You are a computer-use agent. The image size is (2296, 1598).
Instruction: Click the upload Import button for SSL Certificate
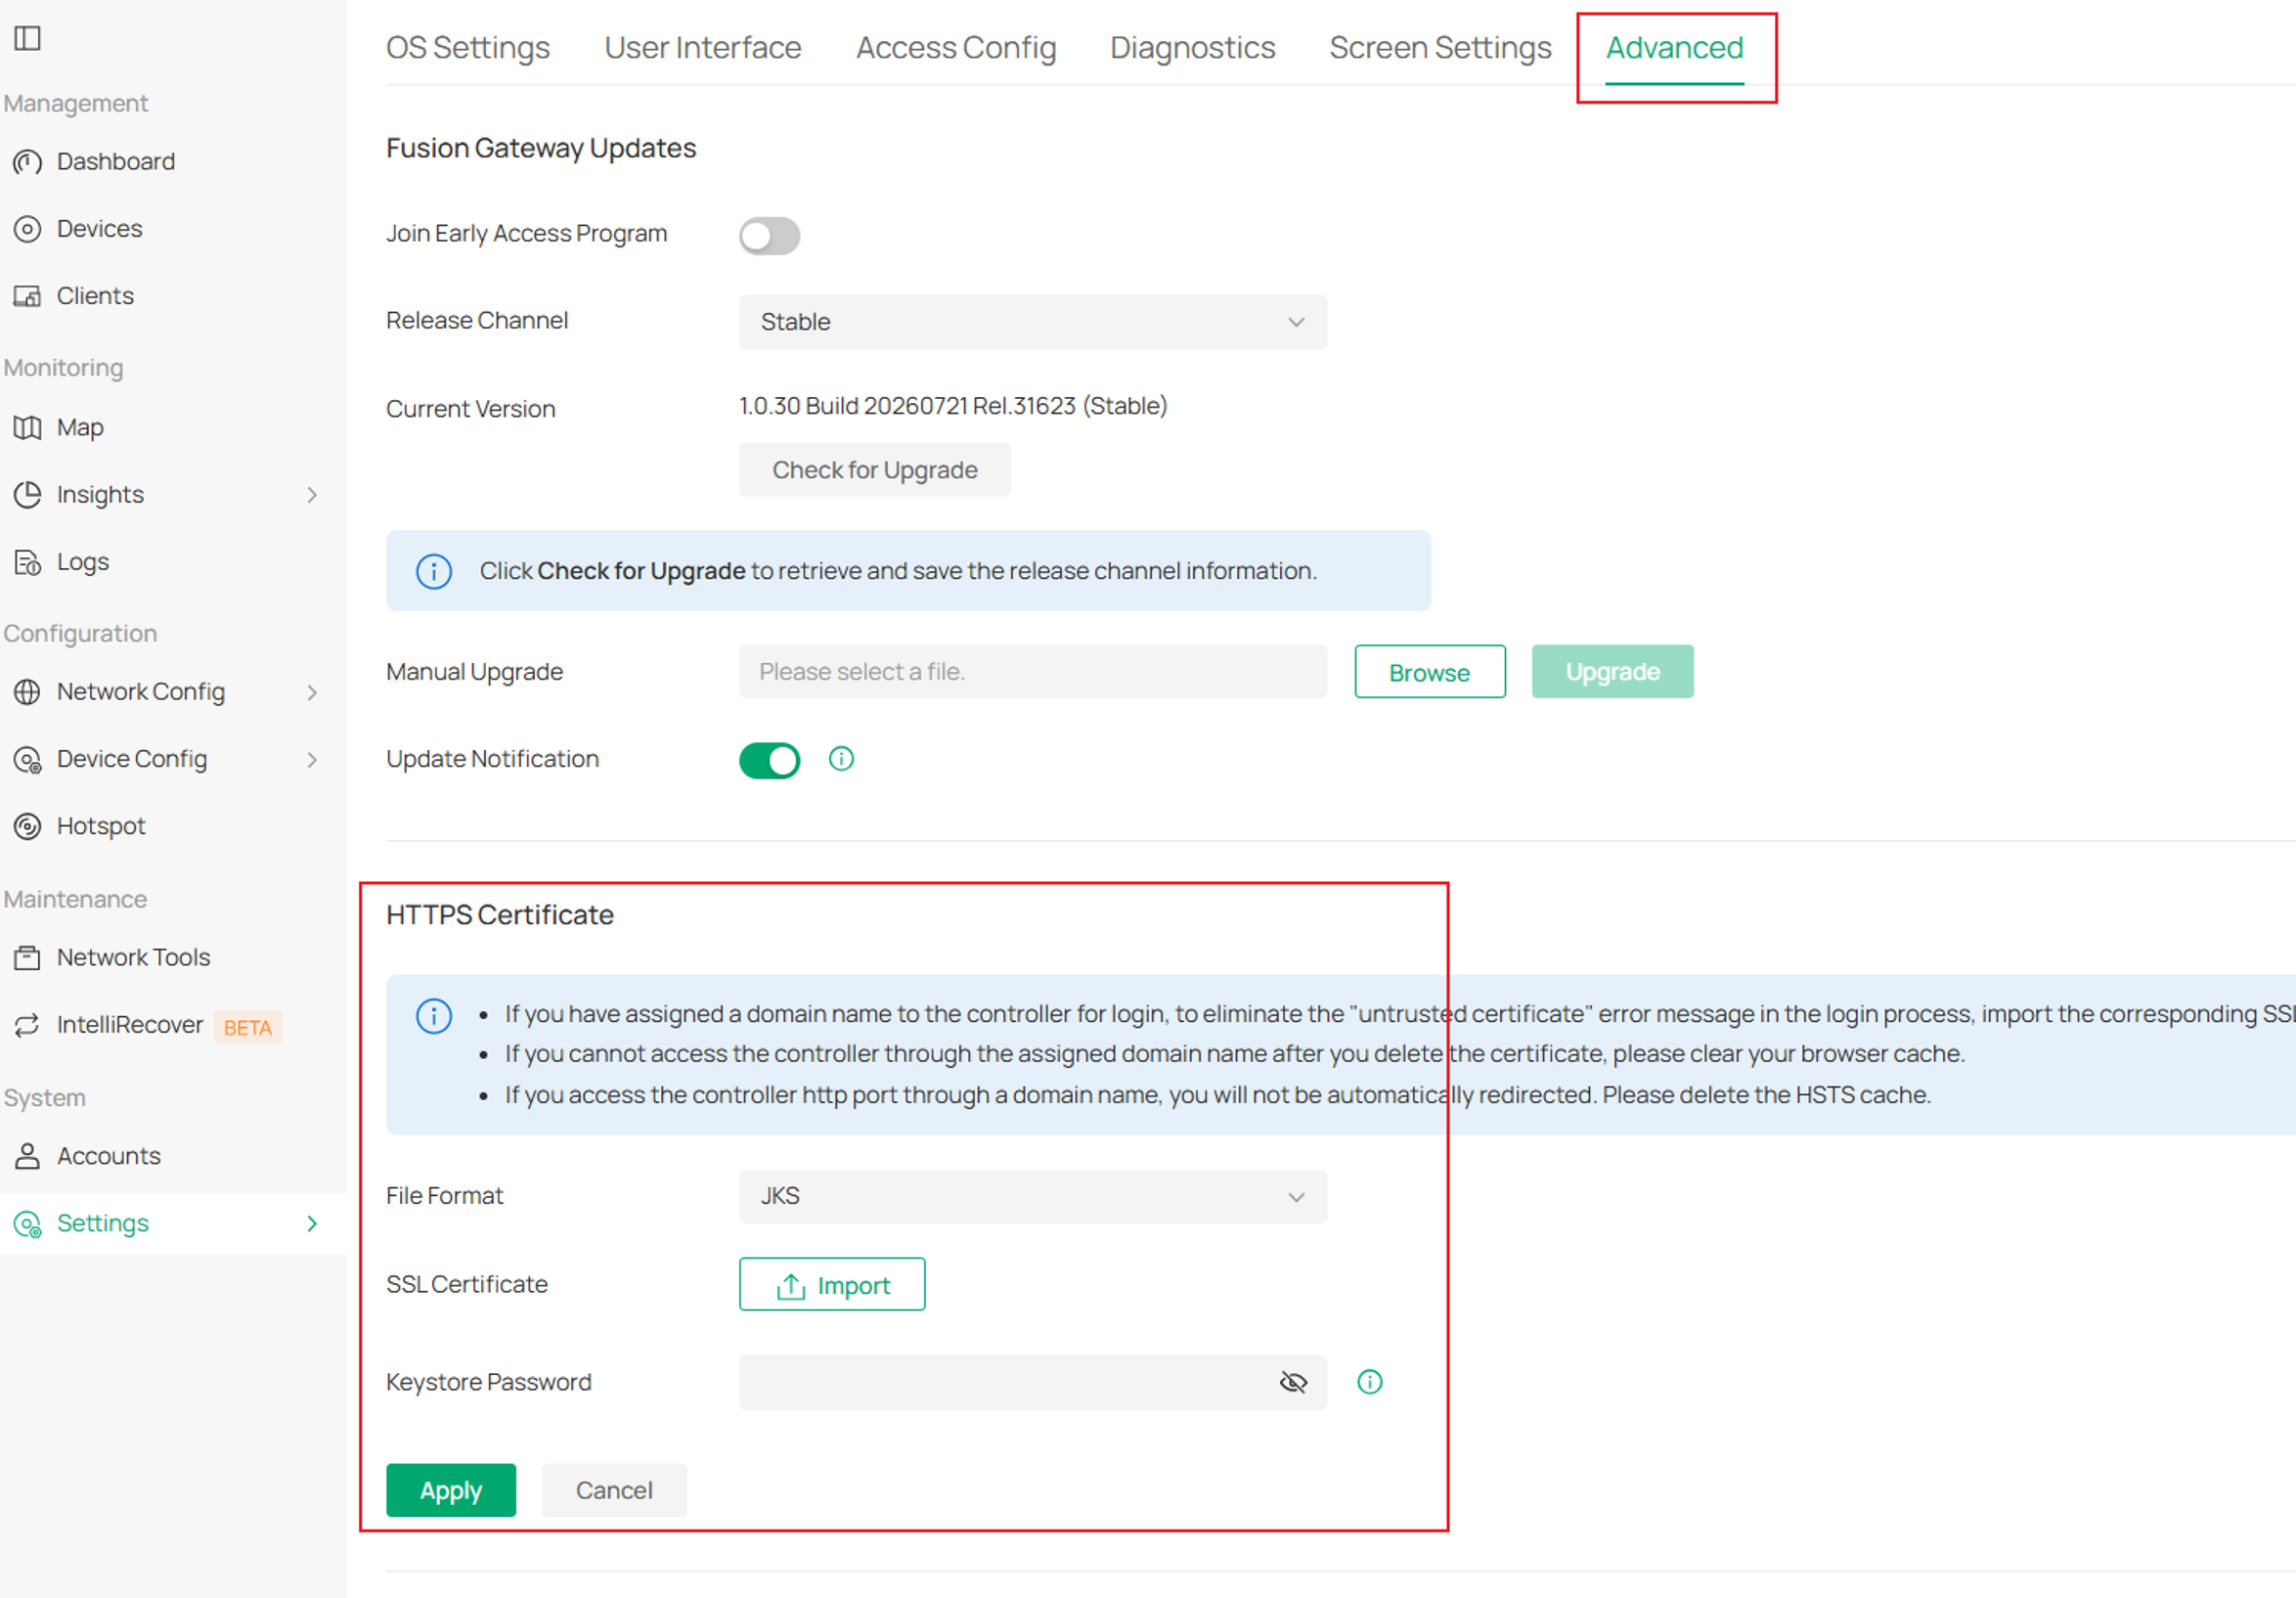(832, 1285)
